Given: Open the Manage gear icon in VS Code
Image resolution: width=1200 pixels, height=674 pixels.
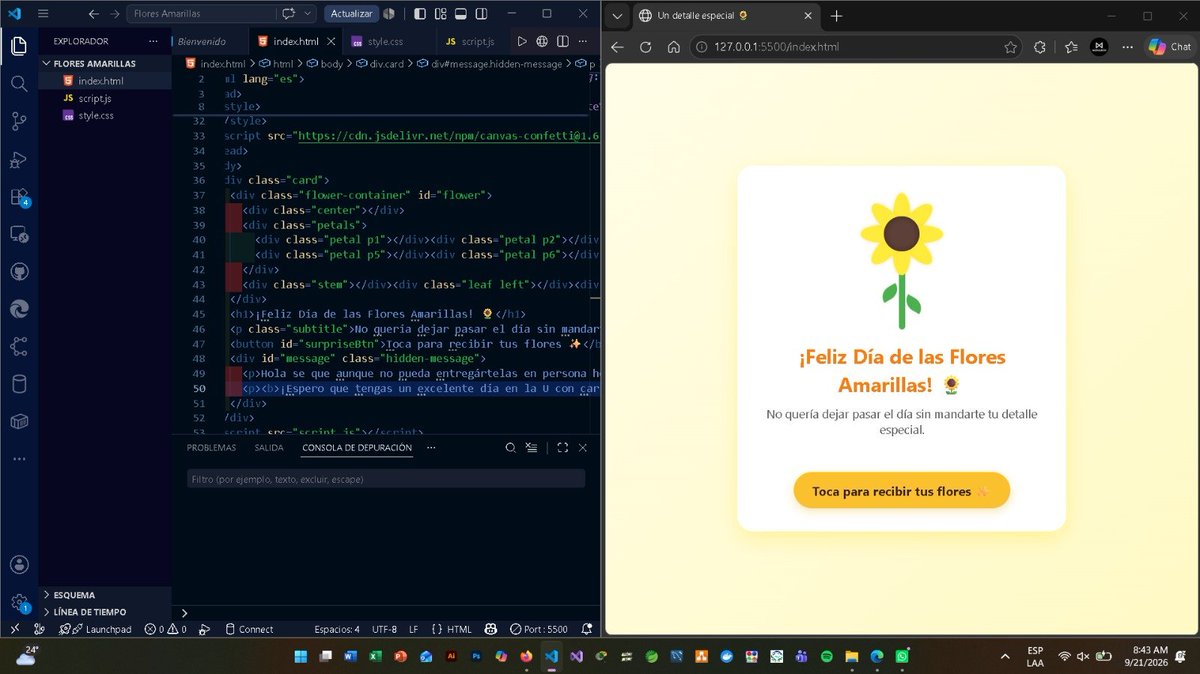Looking at the screenshot, I should coord(18,602).
